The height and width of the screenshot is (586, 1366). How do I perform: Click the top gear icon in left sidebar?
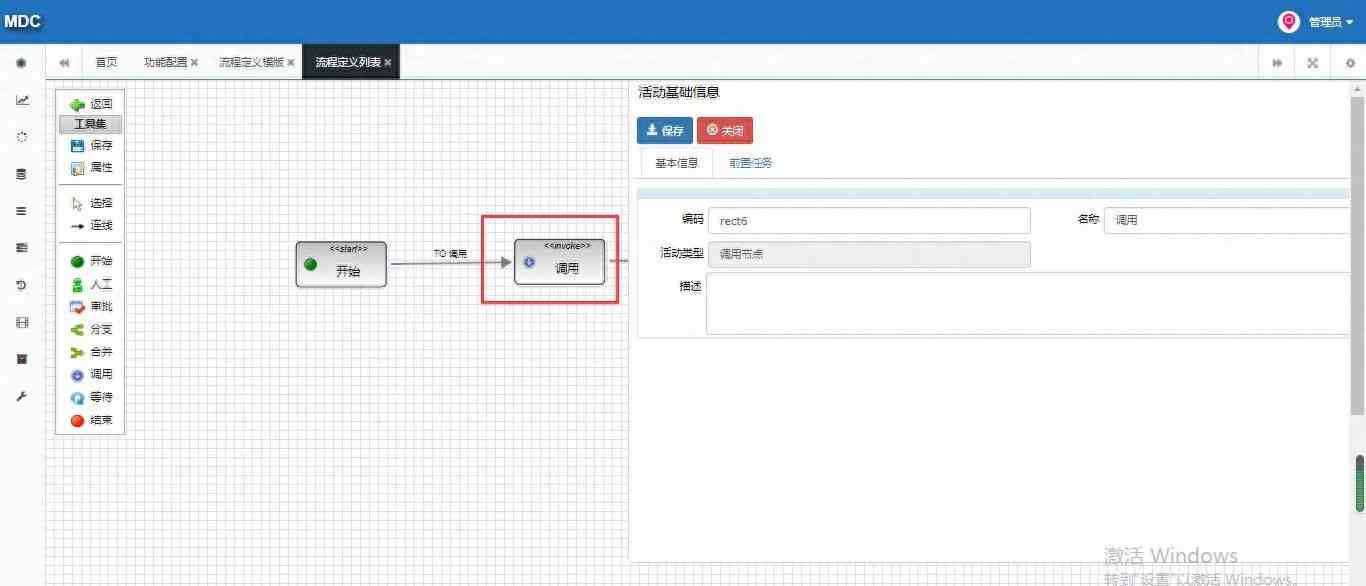tap(22, 63)
